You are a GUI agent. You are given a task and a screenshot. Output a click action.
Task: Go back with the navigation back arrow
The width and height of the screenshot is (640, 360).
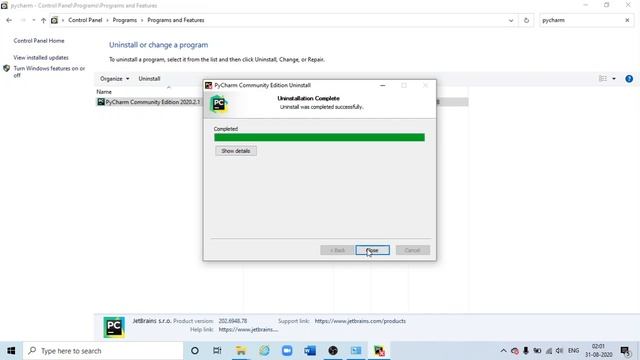pyautogui.click(x=9, y=20)
